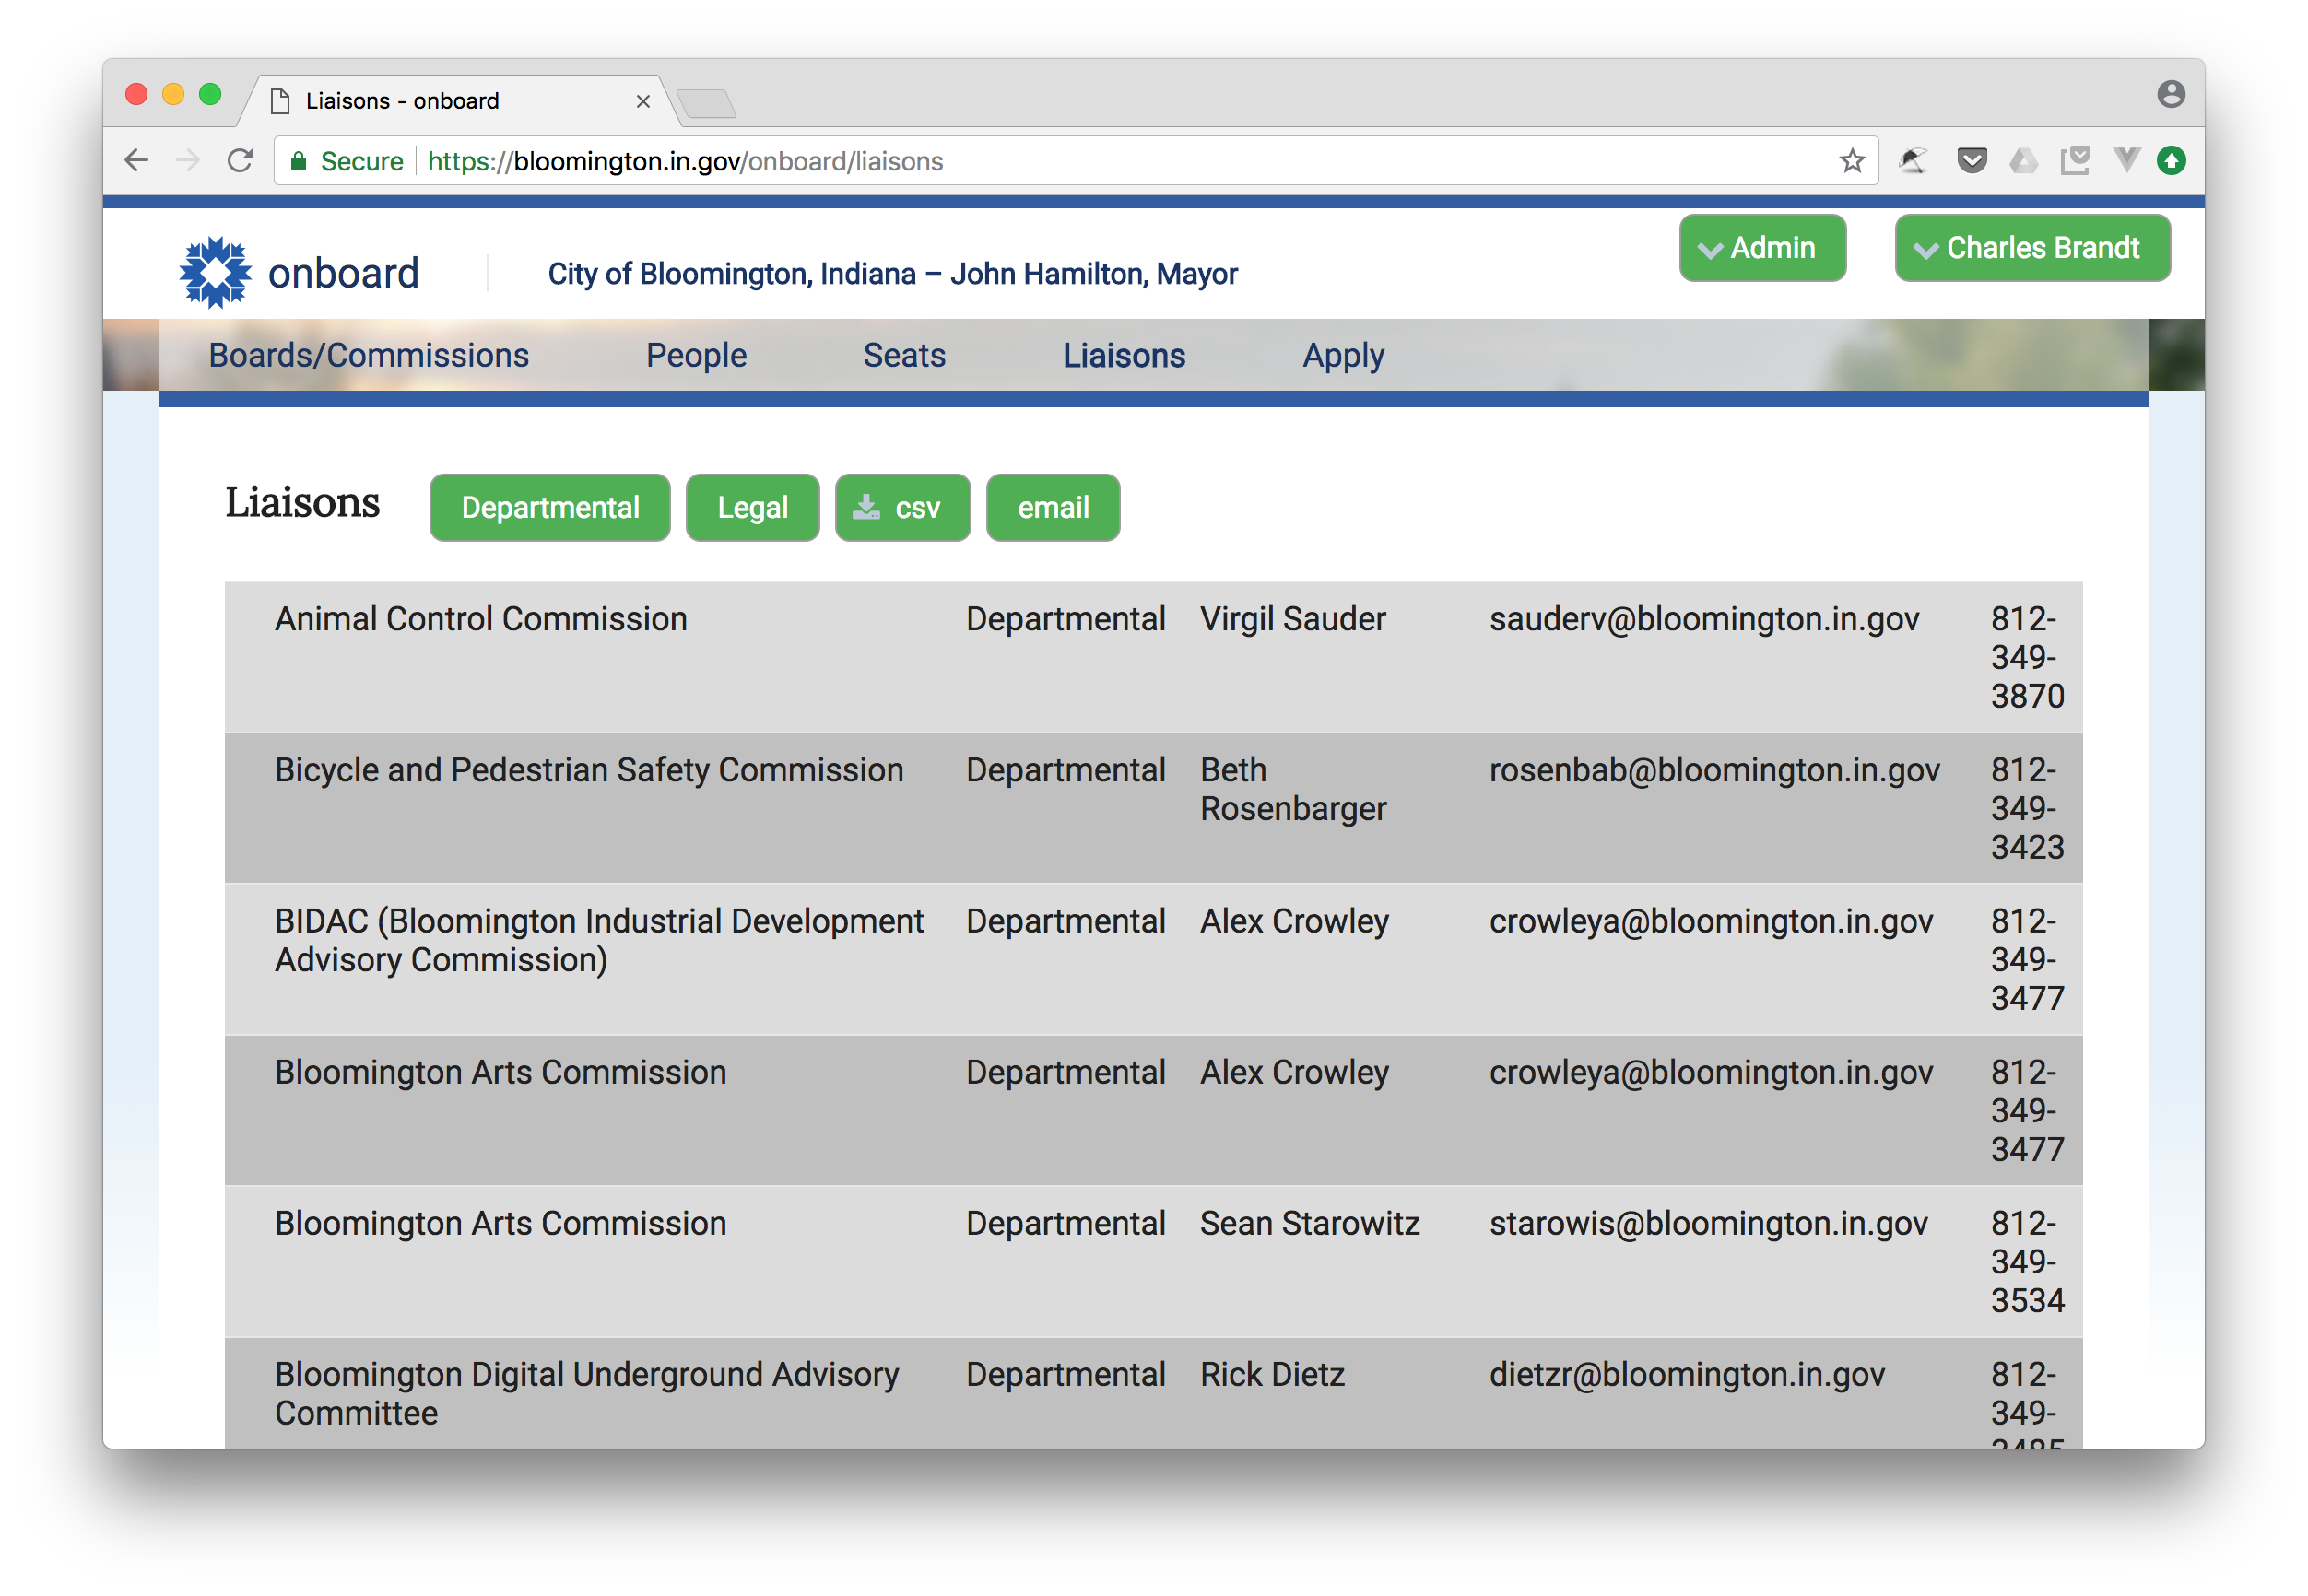Click phone number 812-349-3423
Screen dimensions: 2308x1596
(2027, 808)
